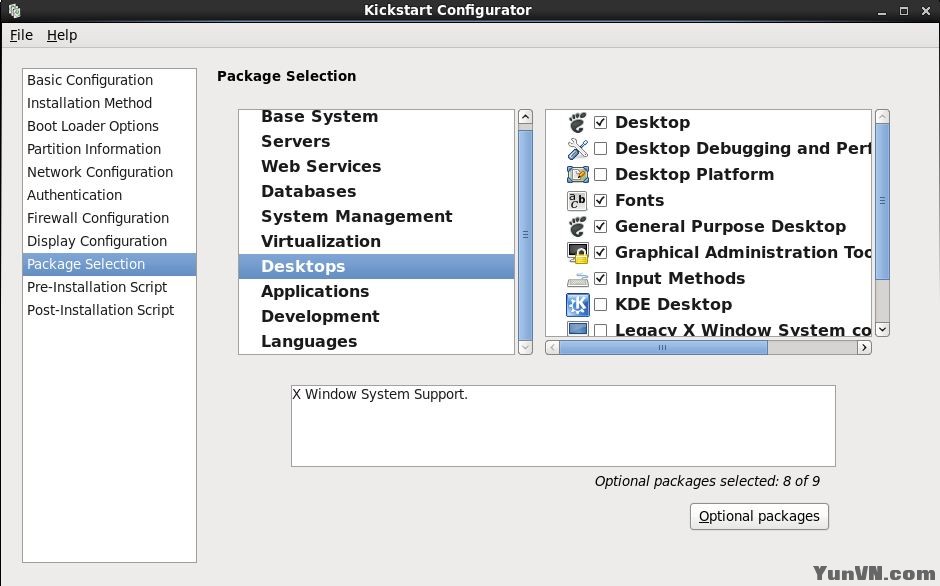Click the tools icon for Desktop Debugging
Viewport: 940px width, 586px height.
(578, 149)
